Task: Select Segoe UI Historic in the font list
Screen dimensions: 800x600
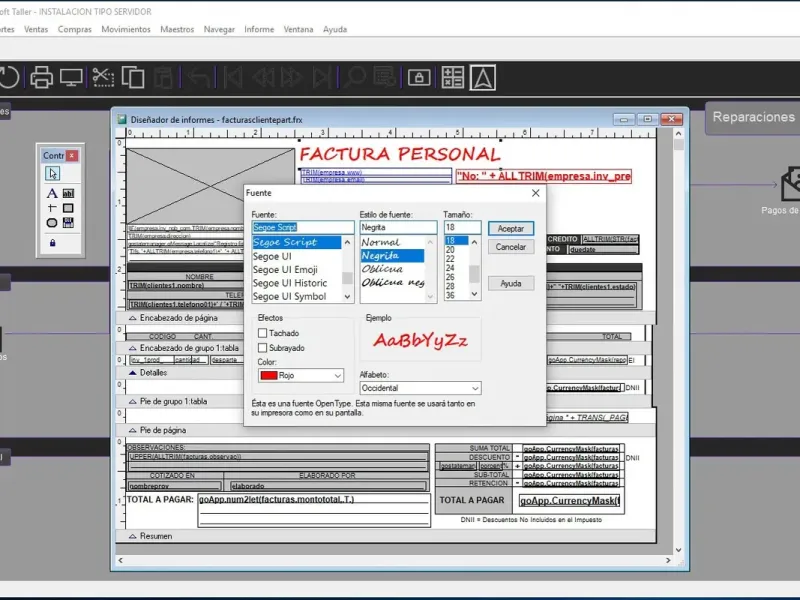Action: (296, 283)
